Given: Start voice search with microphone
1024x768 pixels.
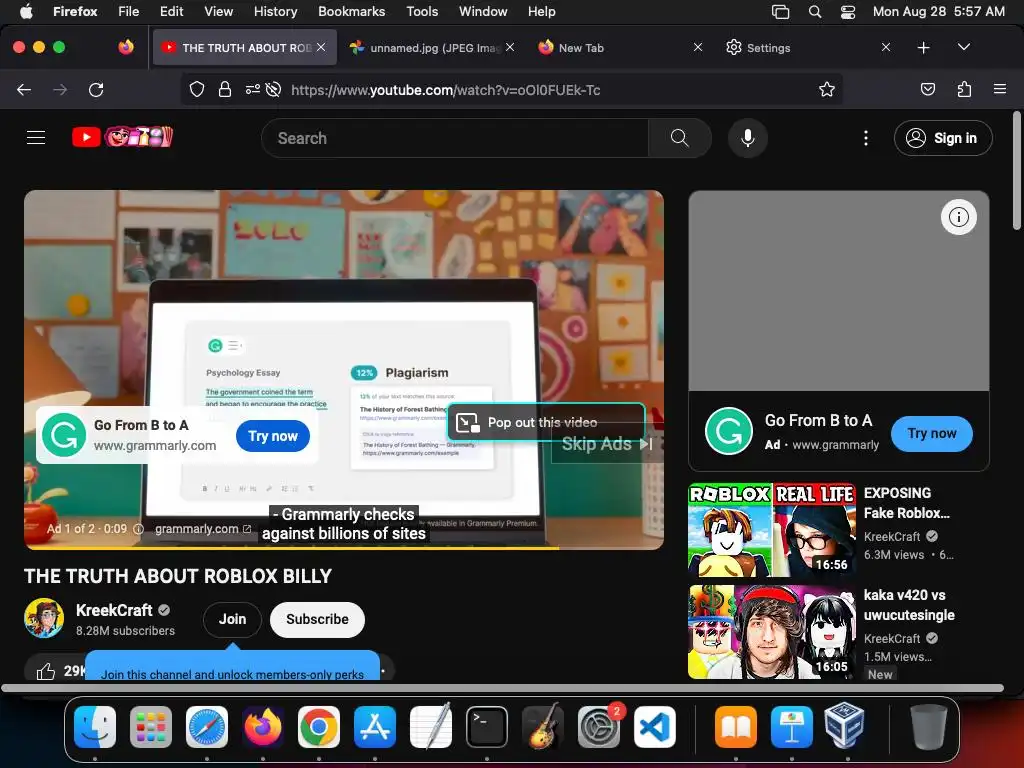Looking at the screenshot, I should click(748, 138).
